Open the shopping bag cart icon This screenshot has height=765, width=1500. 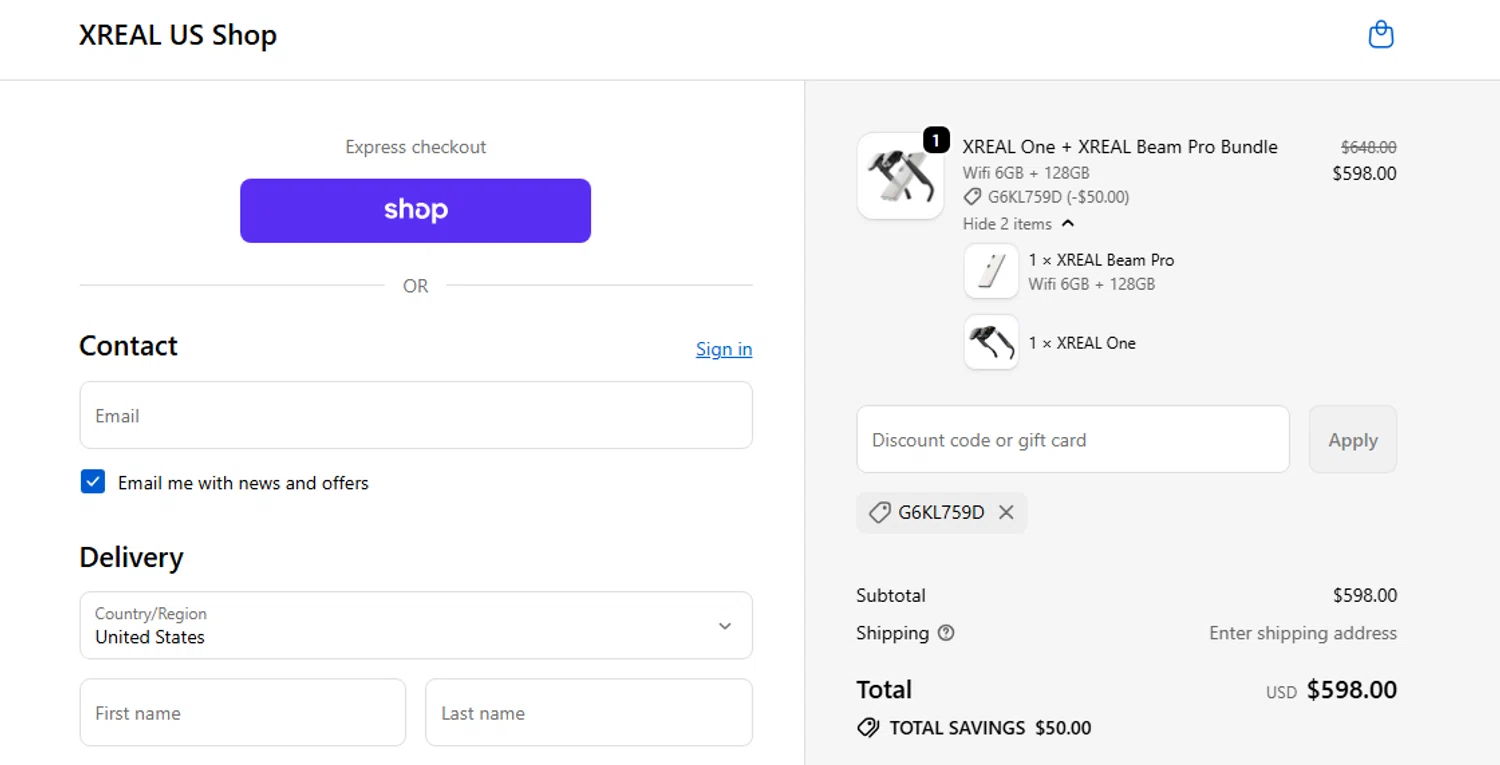click(1381, 35)
